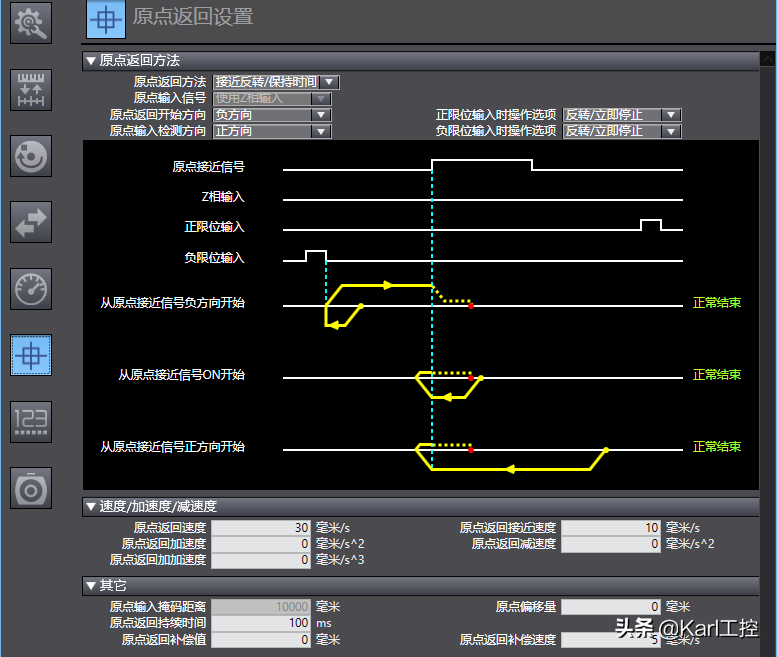Open servo drive settings camera icon
This screenshot has height=657, width=777.
(31, 487)
